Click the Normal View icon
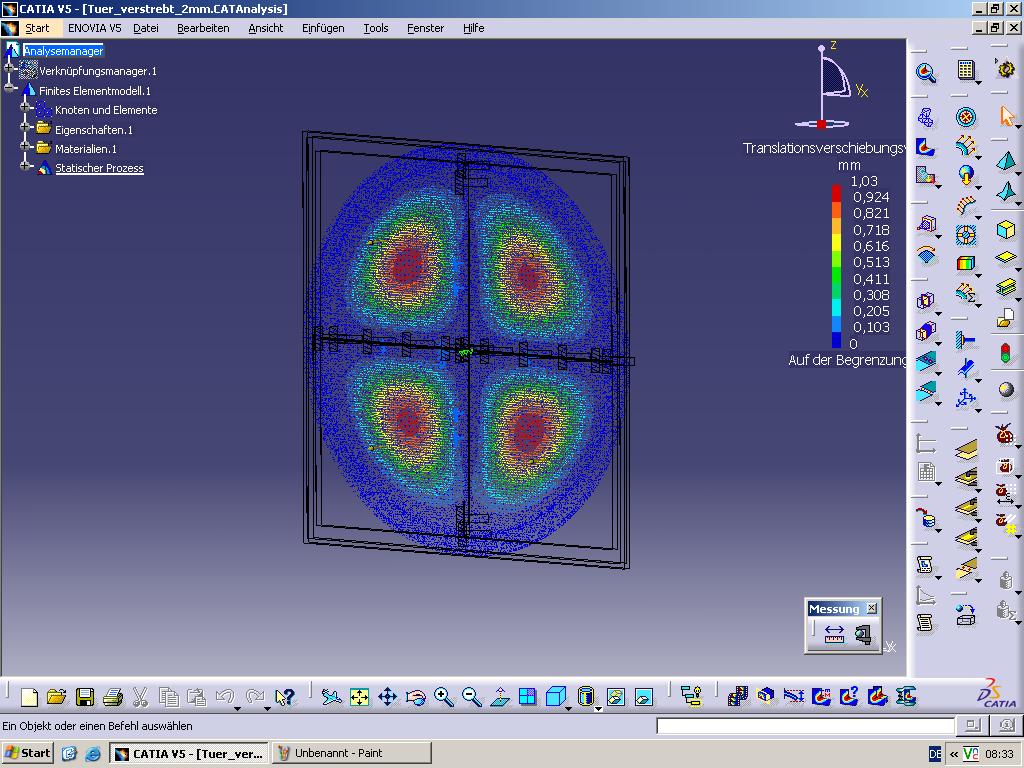 pos(500,697)
